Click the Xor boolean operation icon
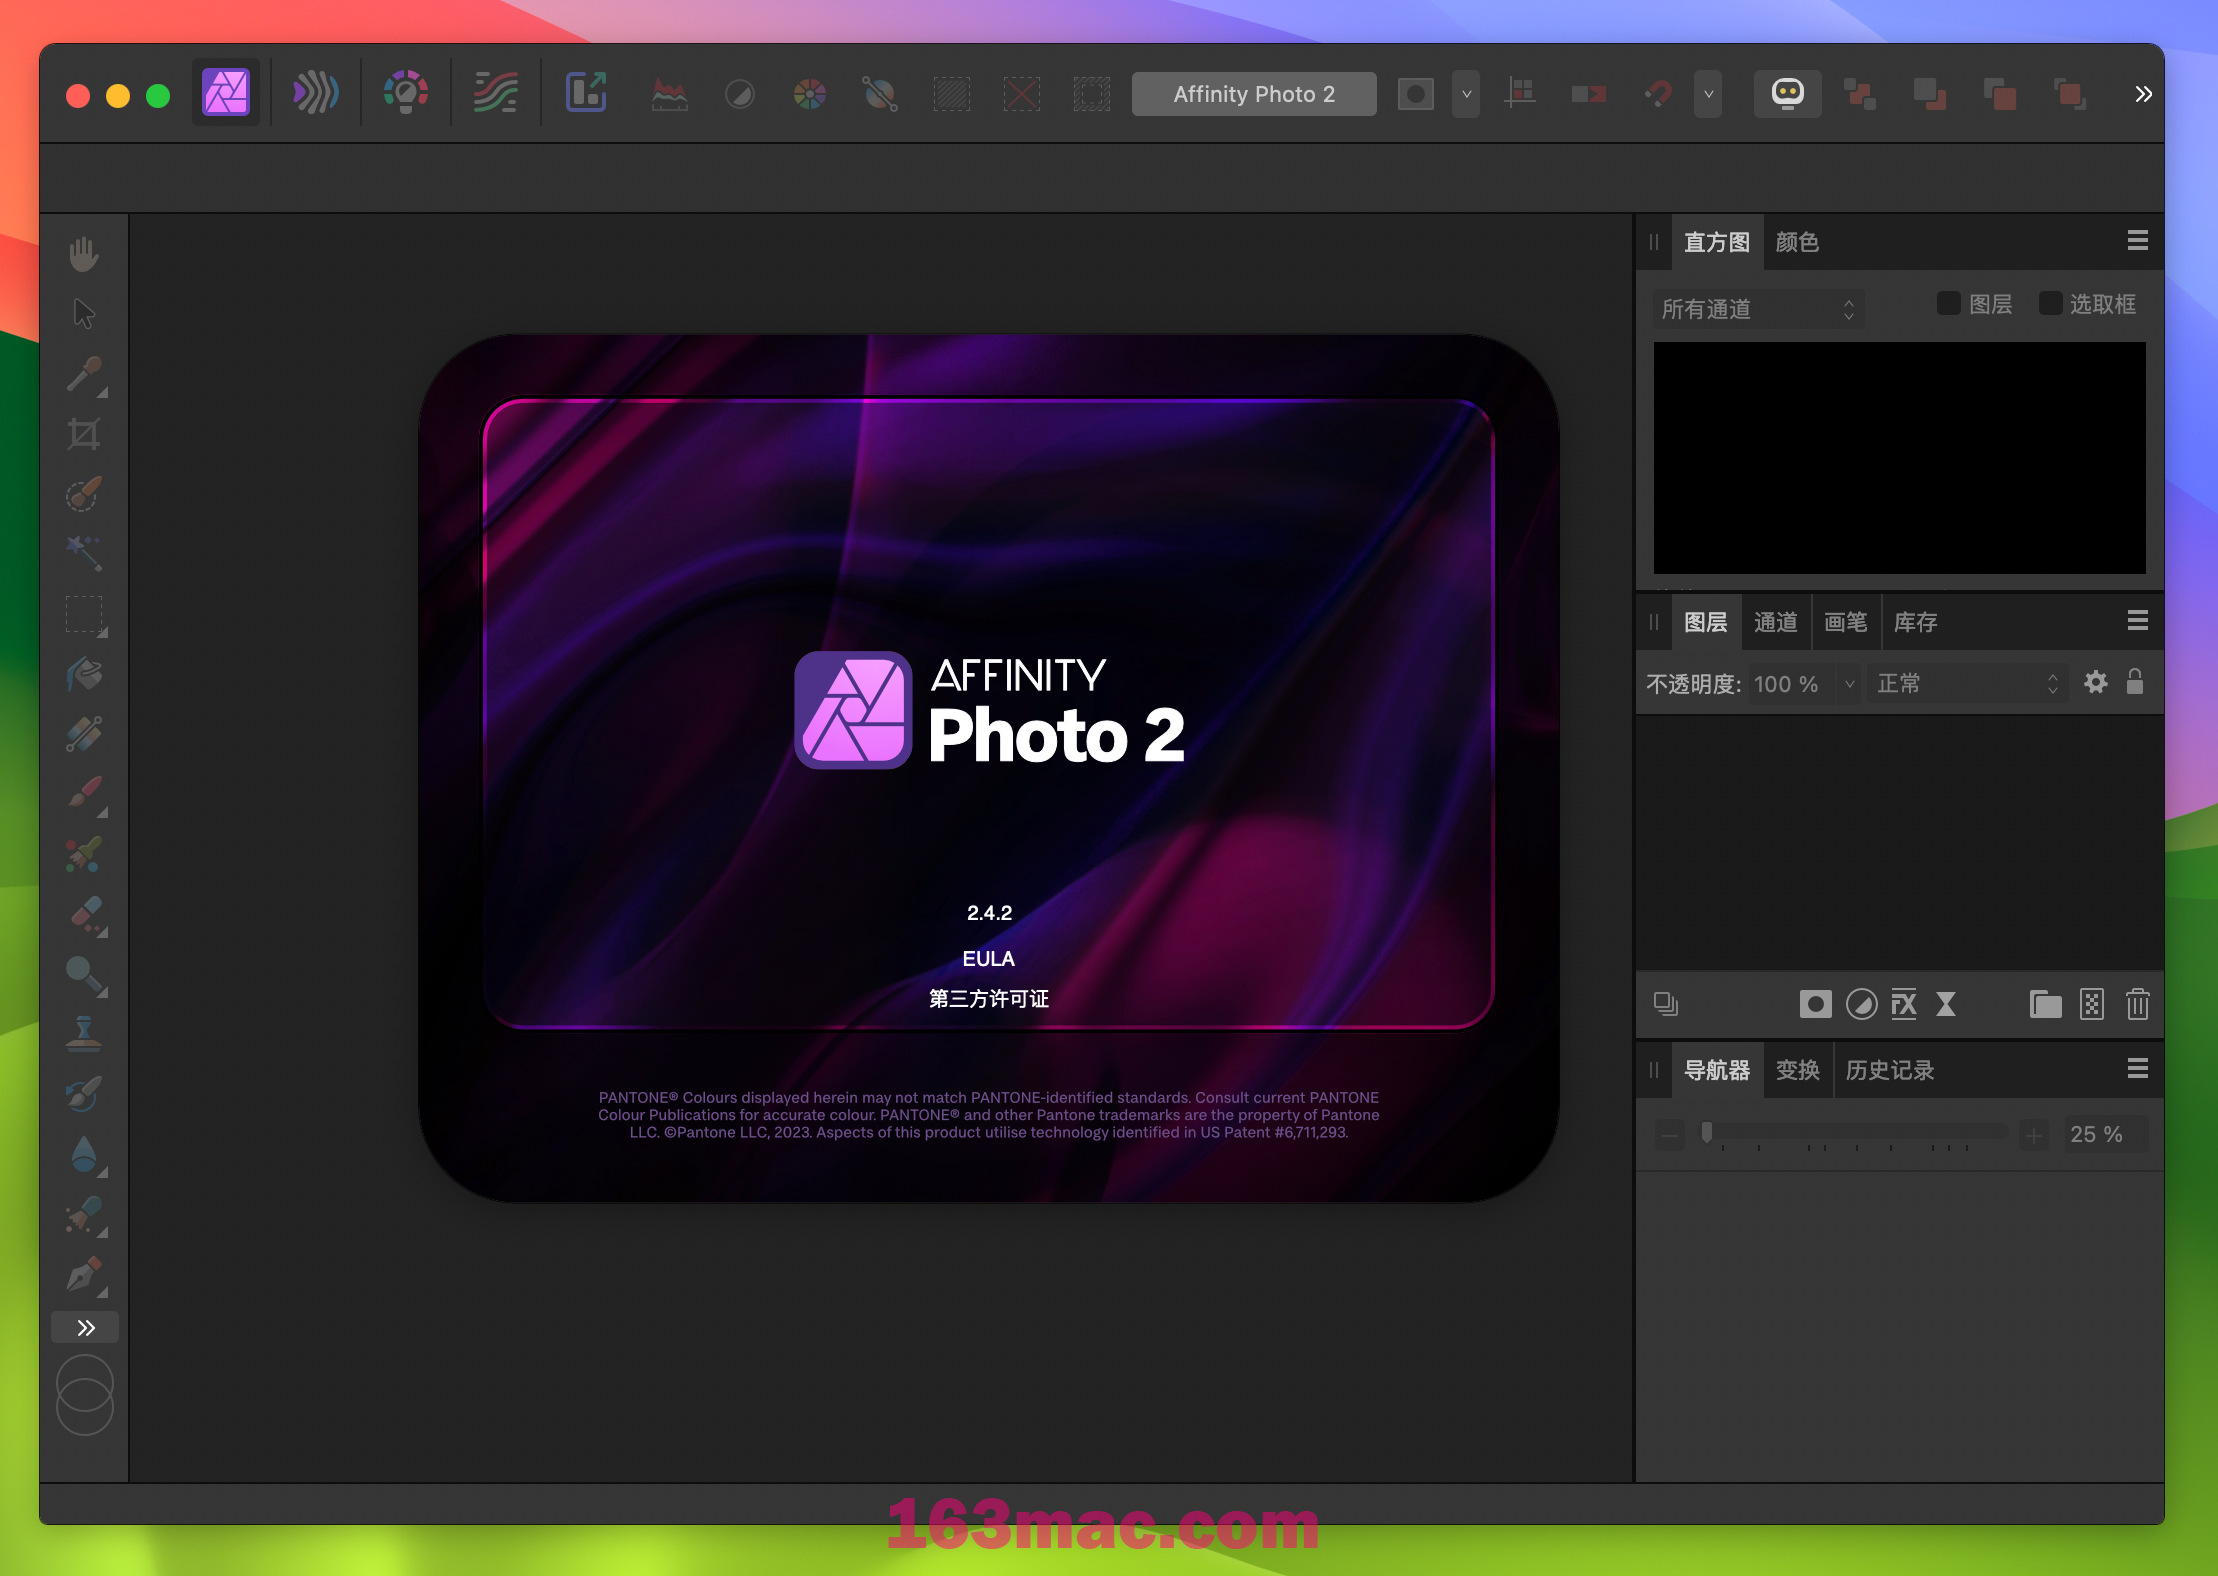This screenshot has height=1576, width=2218. pos(2069,95)
